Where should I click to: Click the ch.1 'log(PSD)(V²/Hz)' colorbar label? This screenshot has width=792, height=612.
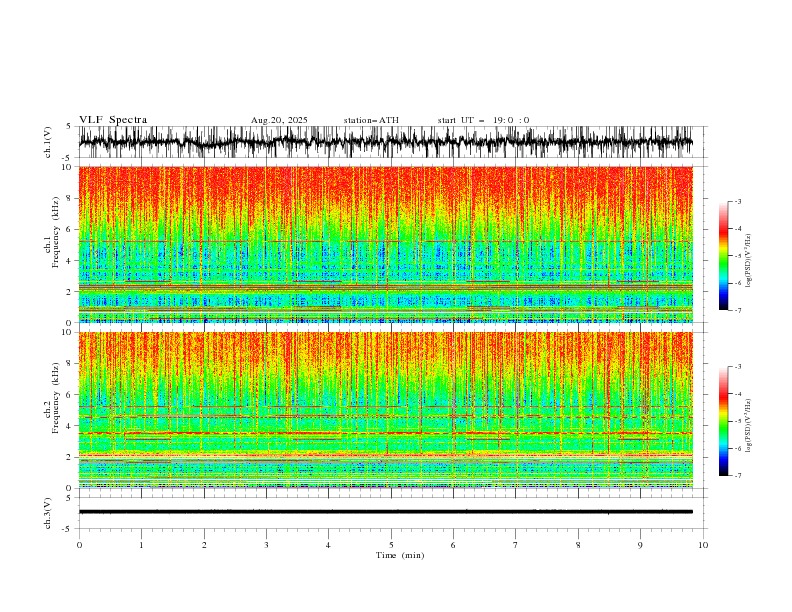point(749,261)
